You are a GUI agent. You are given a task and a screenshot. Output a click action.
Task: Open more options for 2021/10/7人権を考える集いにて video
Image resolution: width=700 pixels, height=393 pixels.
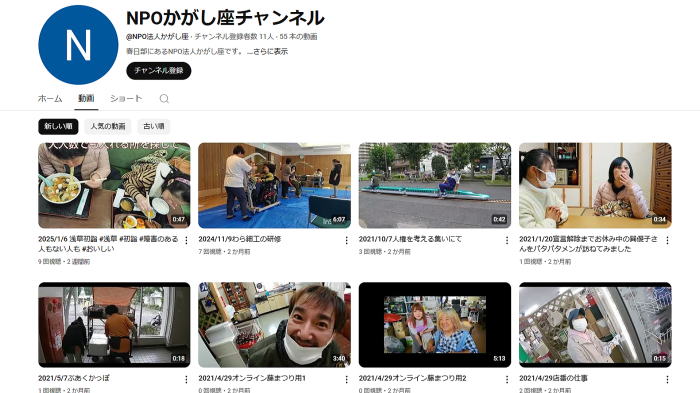pos(507,240)
